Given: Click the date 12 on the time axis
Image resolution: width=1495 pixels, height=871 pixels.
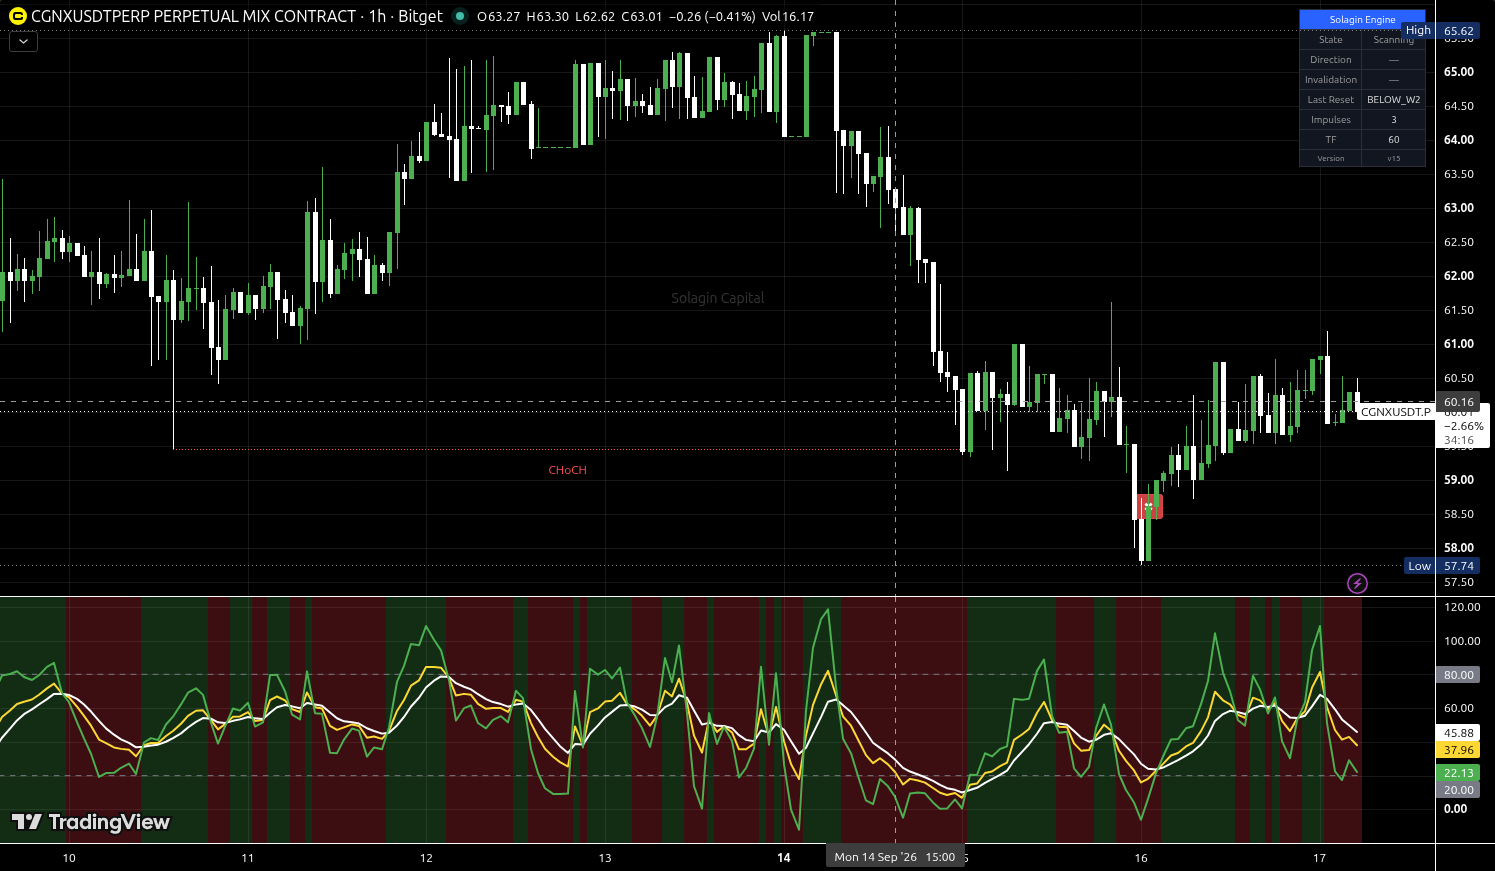Looking at the screenshot, I should [426, 858].
